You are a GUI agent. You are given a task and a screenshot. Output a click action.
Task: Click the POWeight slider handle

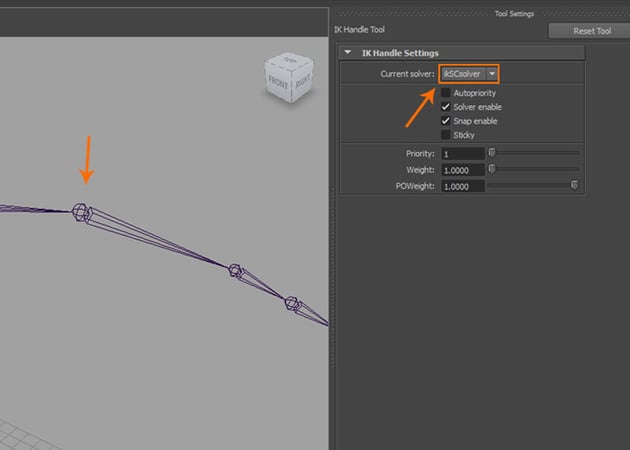[x=575, y=185]
